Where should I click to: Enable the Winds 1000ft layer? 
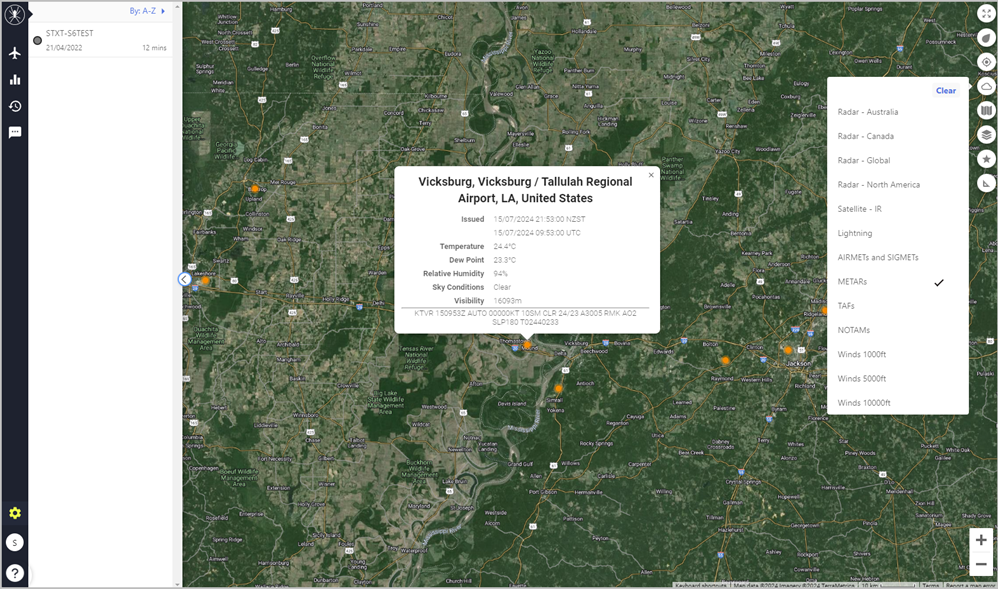pos(897,354)
